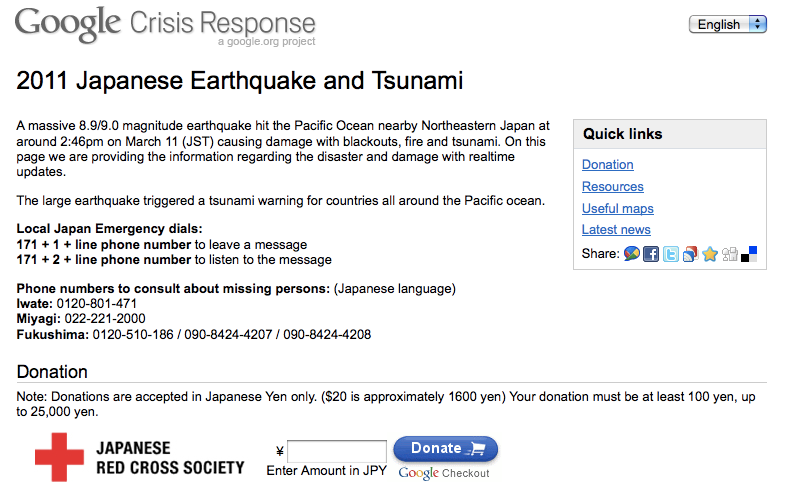Click the yellow star bookmark icon

pos(710,254)
